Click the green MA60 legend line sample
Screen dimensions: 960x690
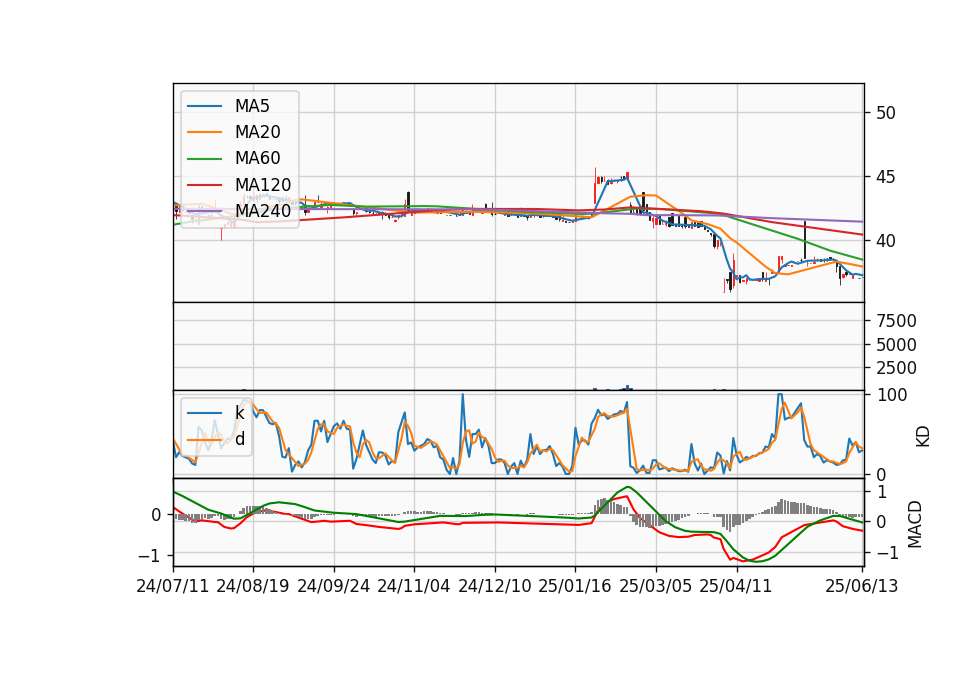pyautogui.click(x=204, y=159)
